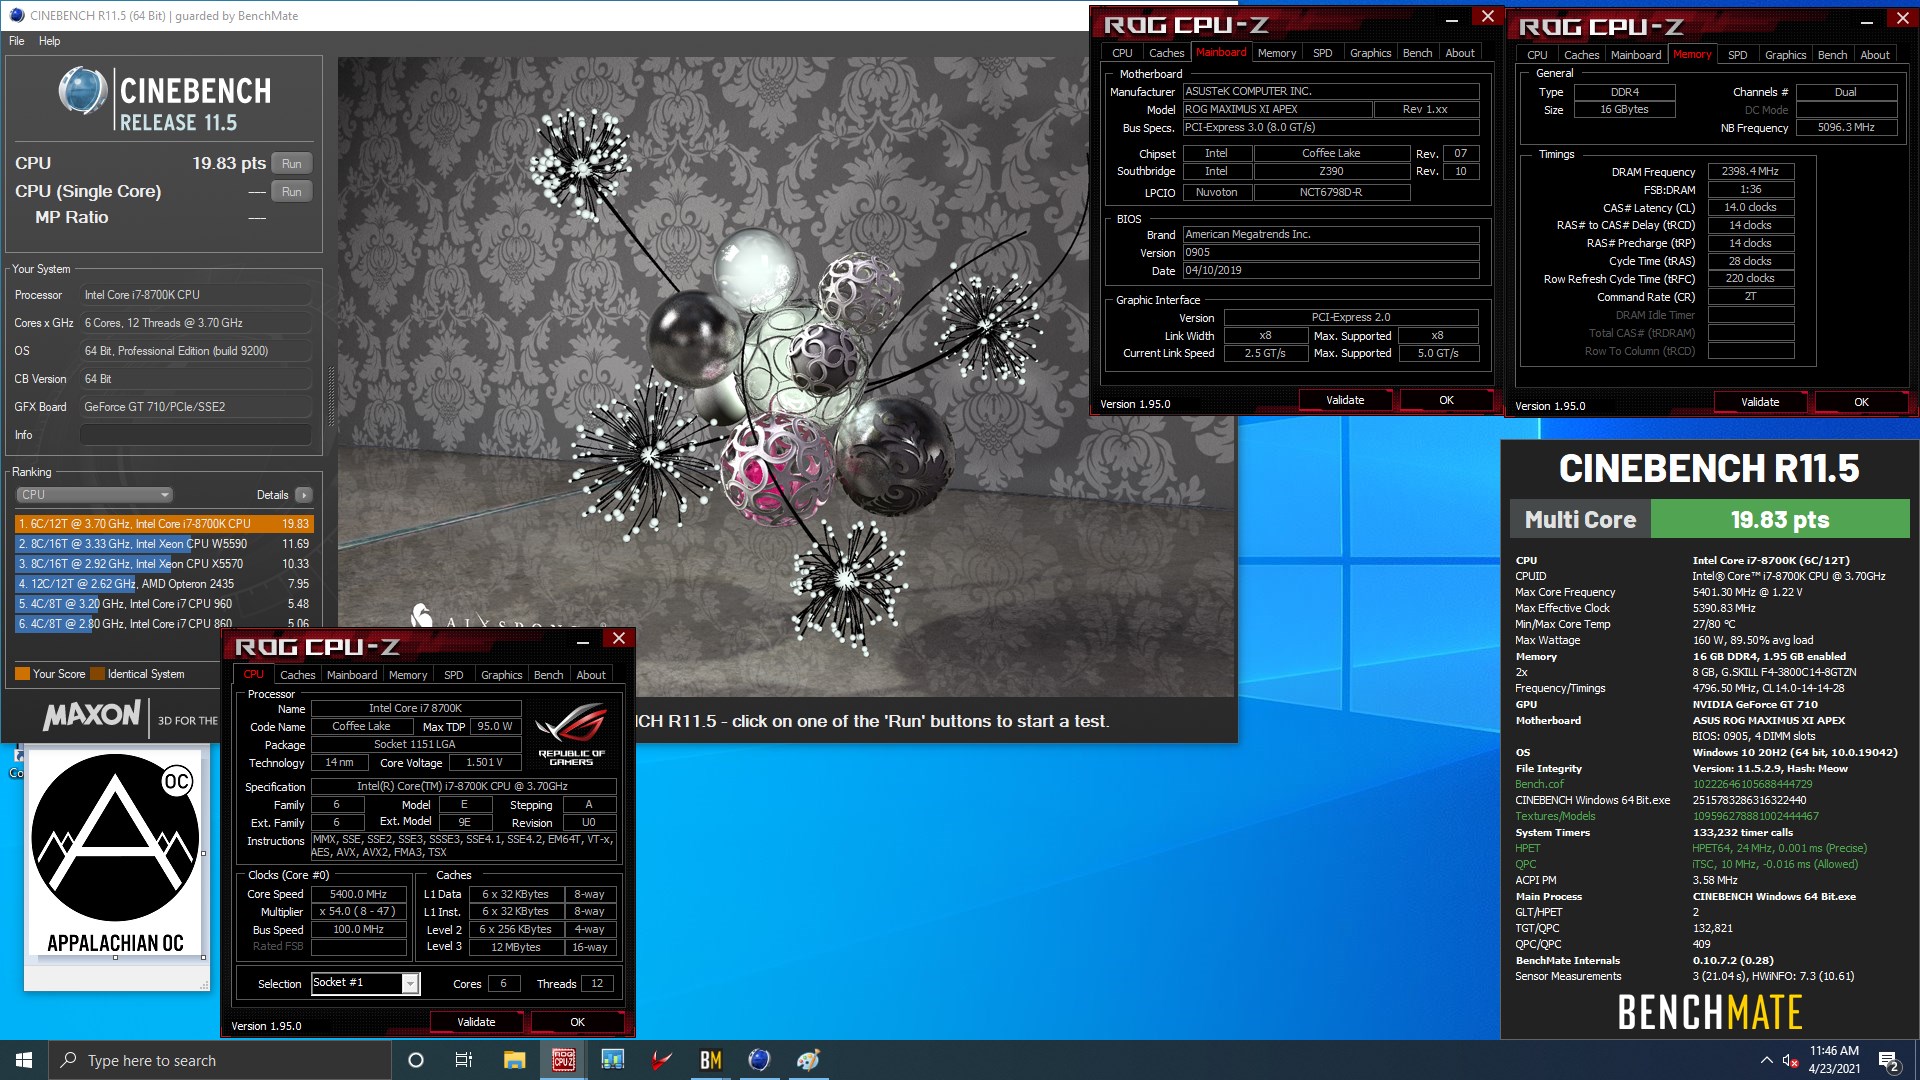
Task: Click Validate in bottom CPU-Z window
Action: click(476, 1022)
